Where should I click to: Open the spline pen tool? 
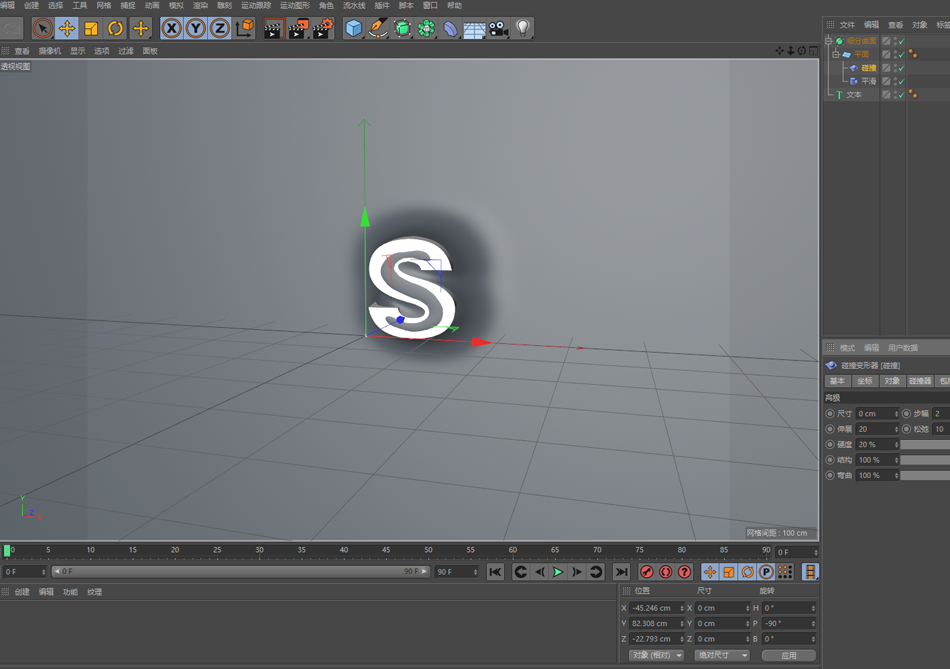point(377,28)
